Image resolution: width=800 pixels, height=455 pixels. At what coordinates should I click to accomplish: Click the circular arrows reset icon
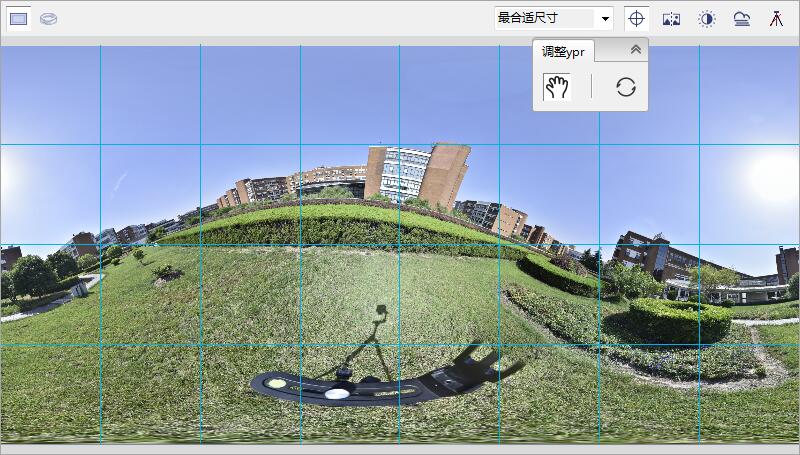pyautogui.click(x=626, y=87)
